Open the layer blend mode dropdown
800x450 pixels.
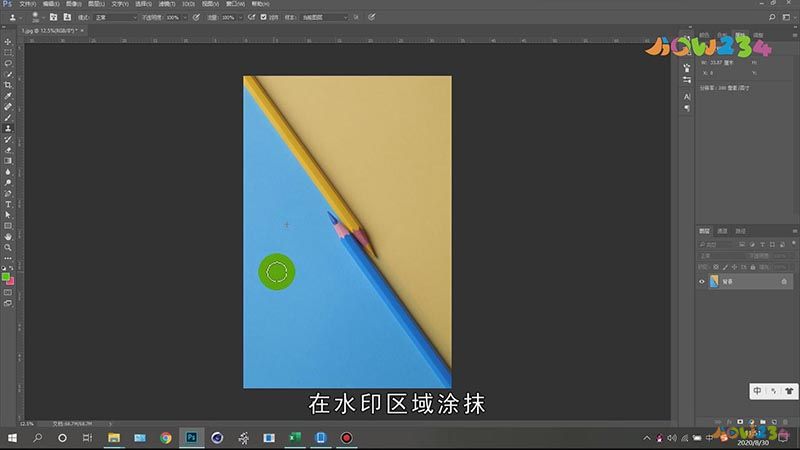pyautogui.click(x=721, y=256)
